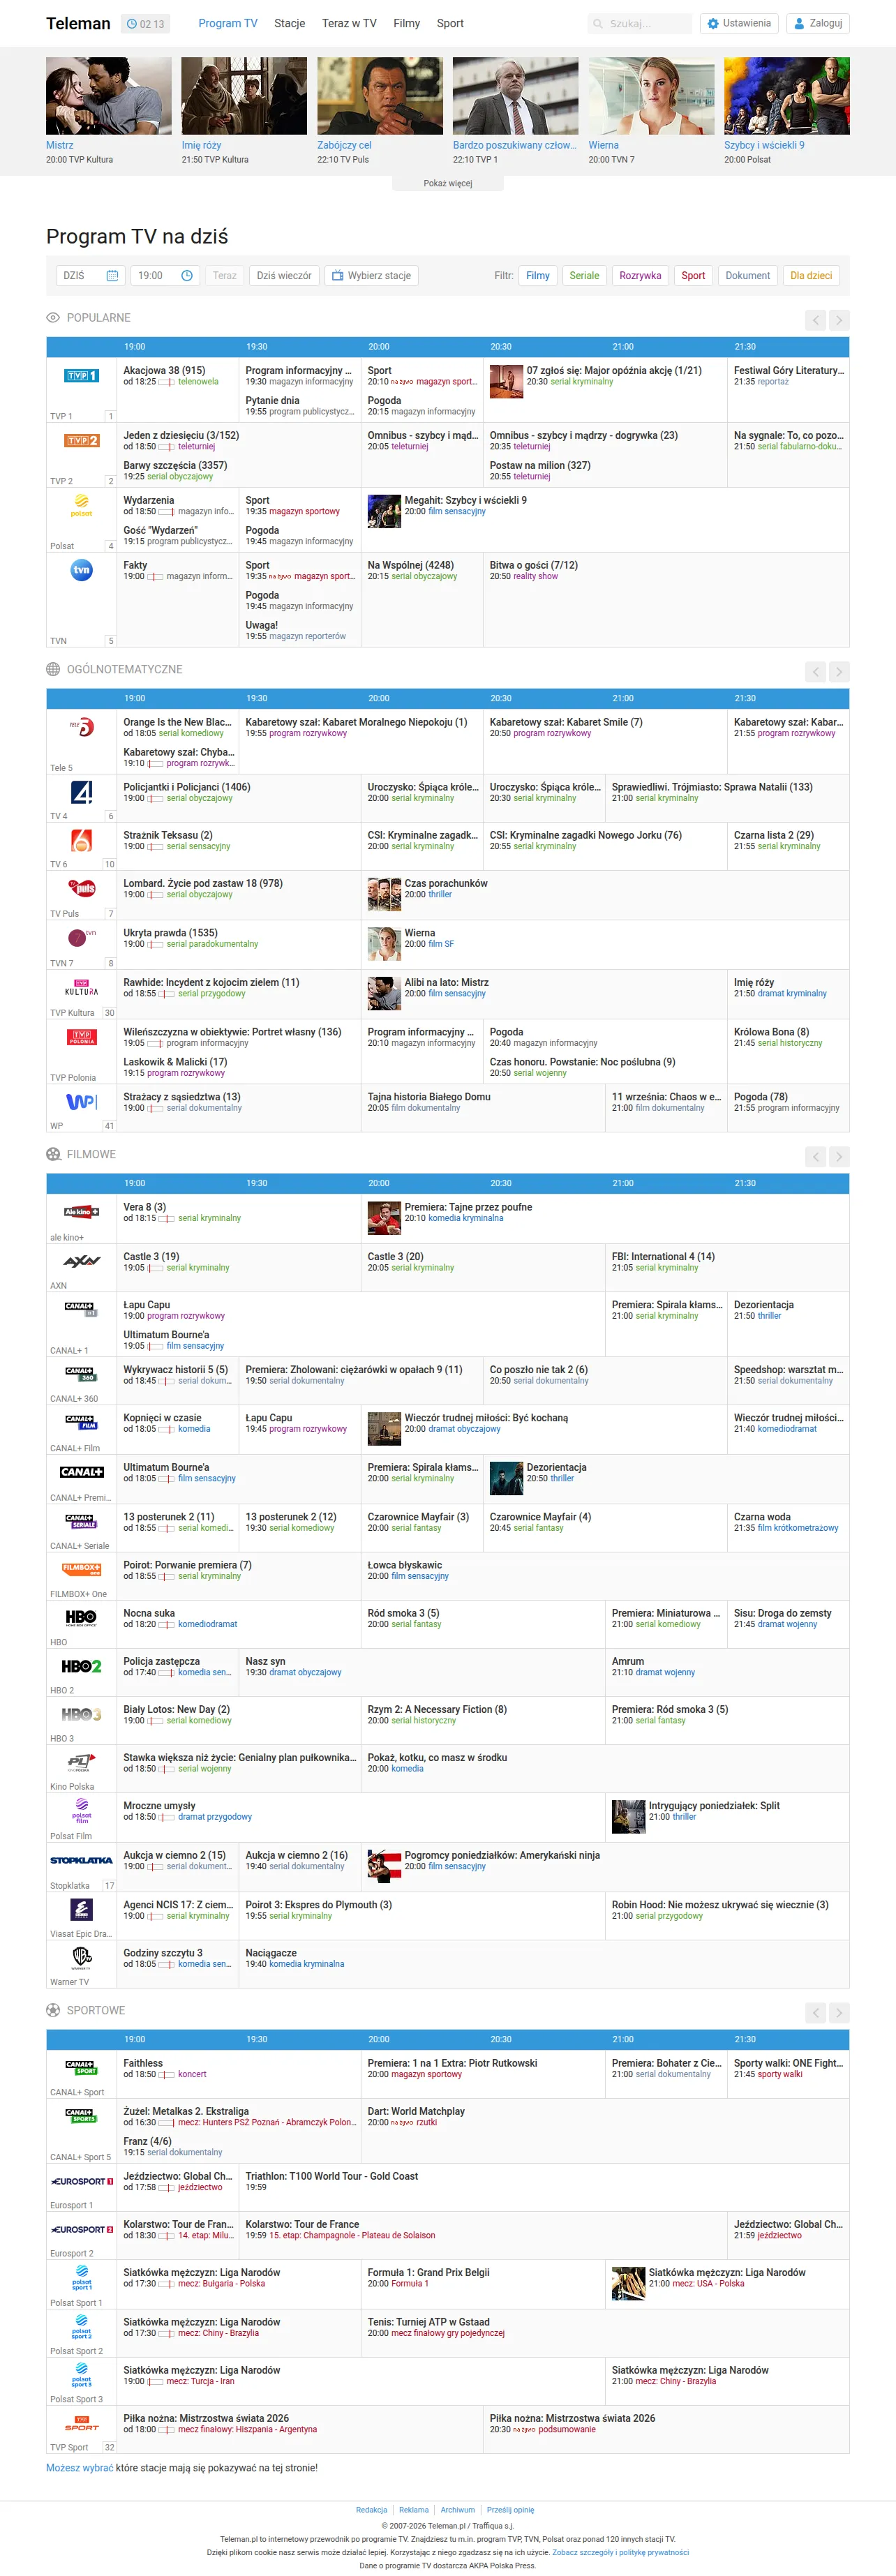Open the Wierna featured thumbnail at top

click(x=651, y=96)
